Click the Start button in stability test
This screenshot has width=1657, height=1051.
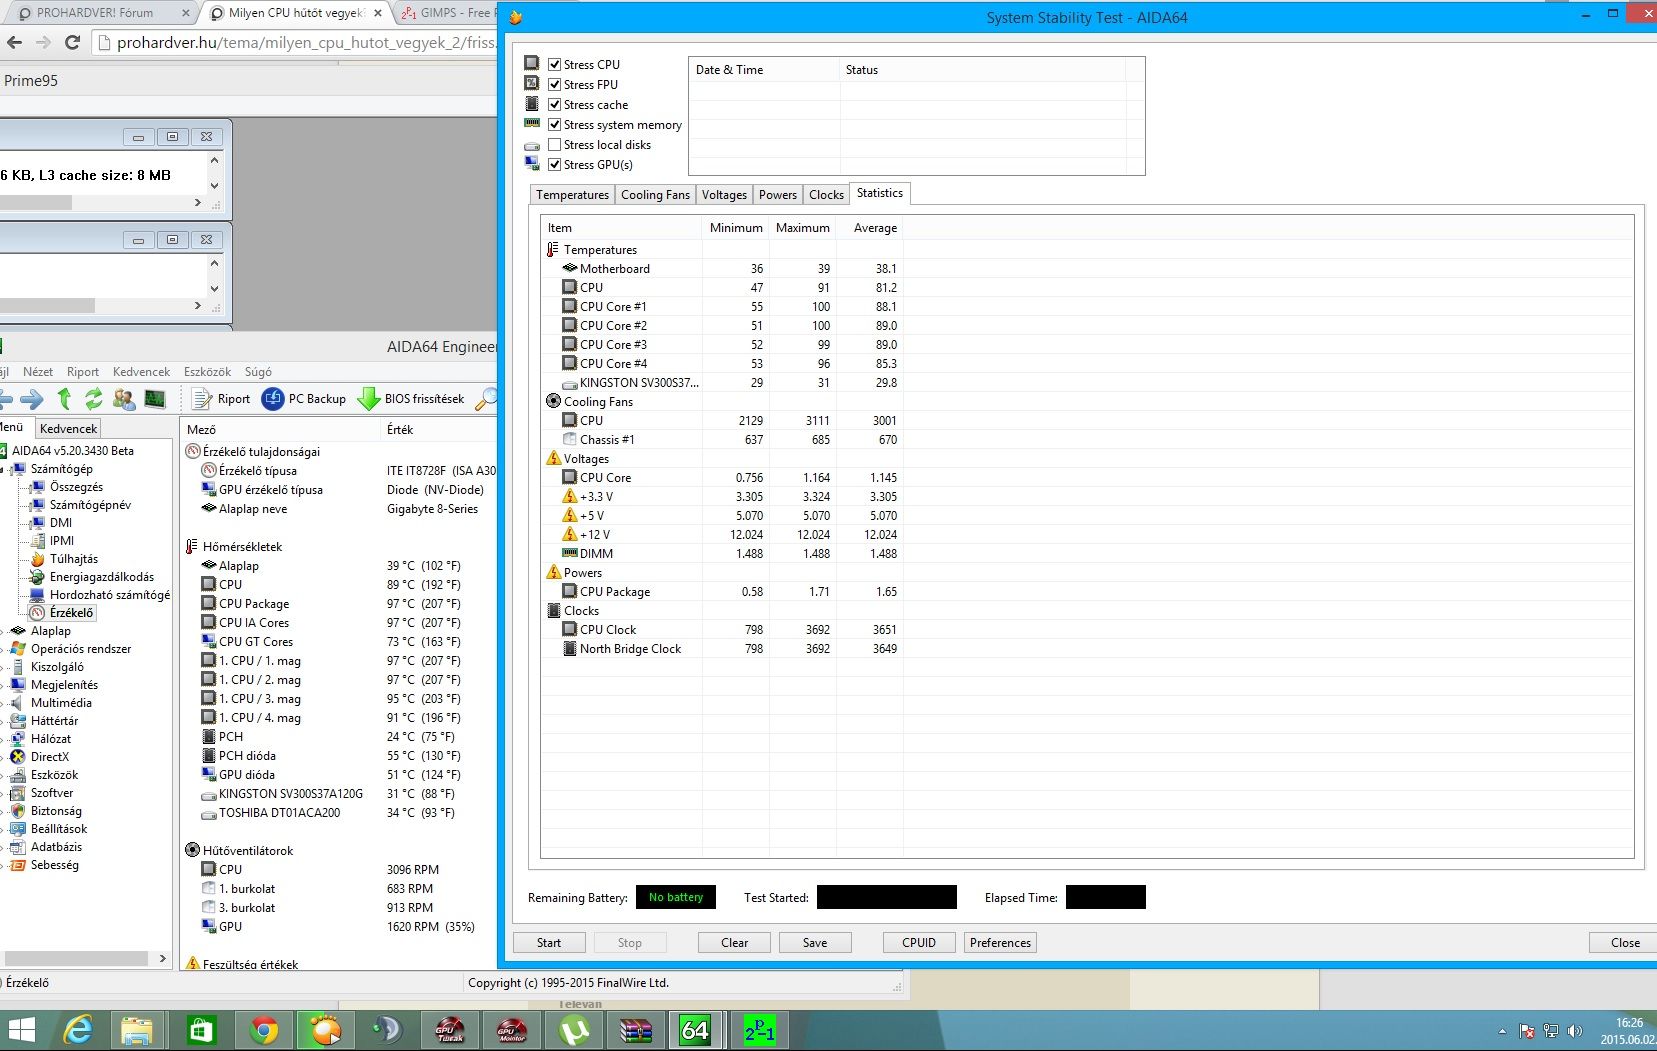click(x=549, y=942)
